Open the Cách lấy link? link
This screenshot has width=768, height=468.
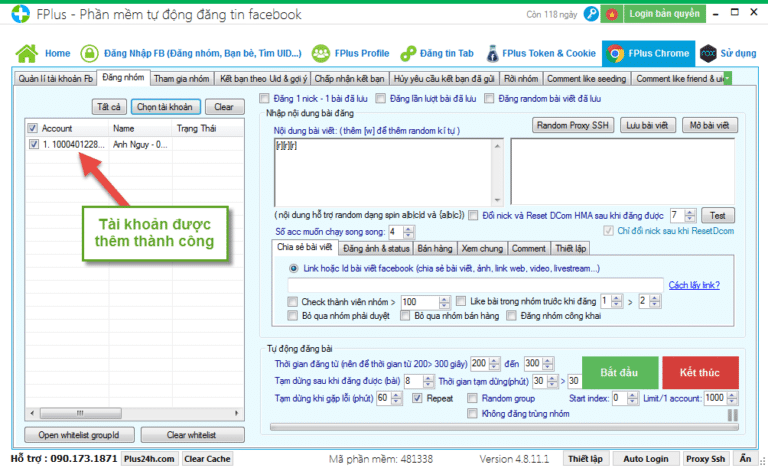click(x=694, y=285)
